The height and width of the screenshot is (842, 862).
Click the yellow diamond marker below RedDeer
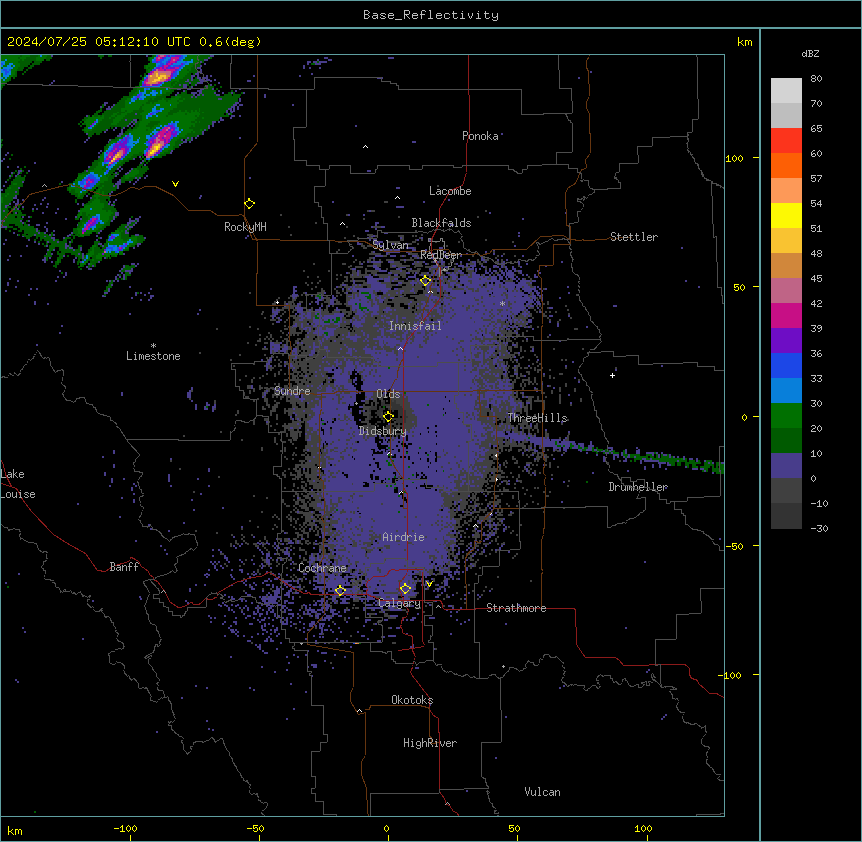coord(426,281)
